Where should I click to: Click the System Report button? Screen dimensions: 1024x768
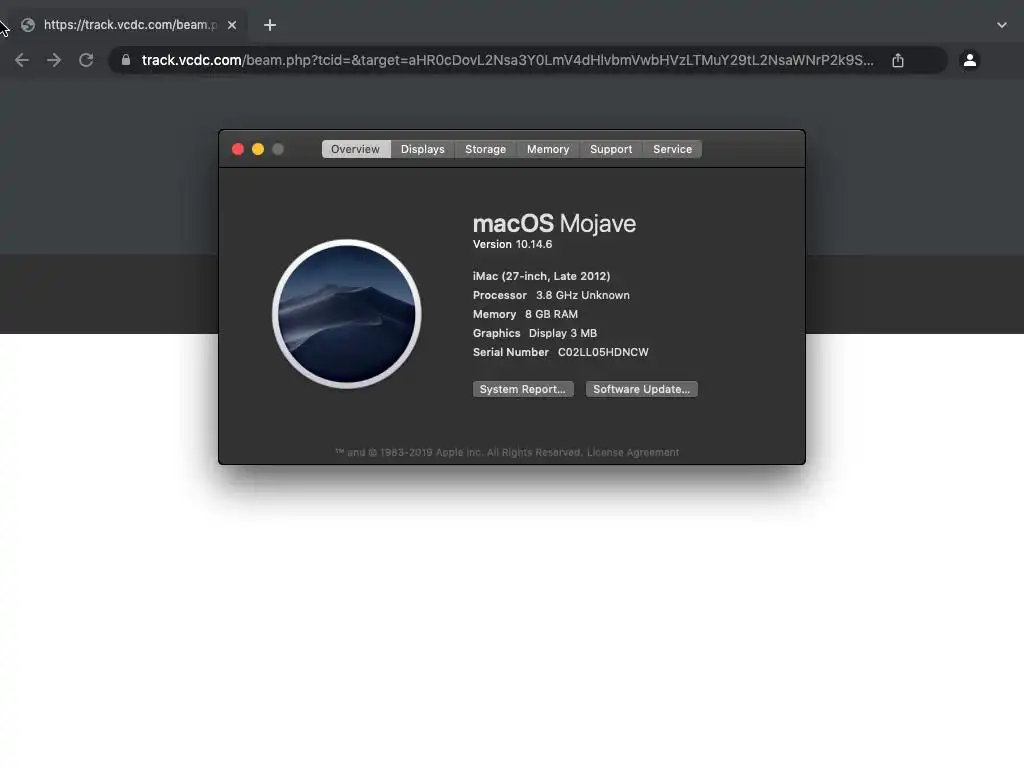[x=523, y=389]
